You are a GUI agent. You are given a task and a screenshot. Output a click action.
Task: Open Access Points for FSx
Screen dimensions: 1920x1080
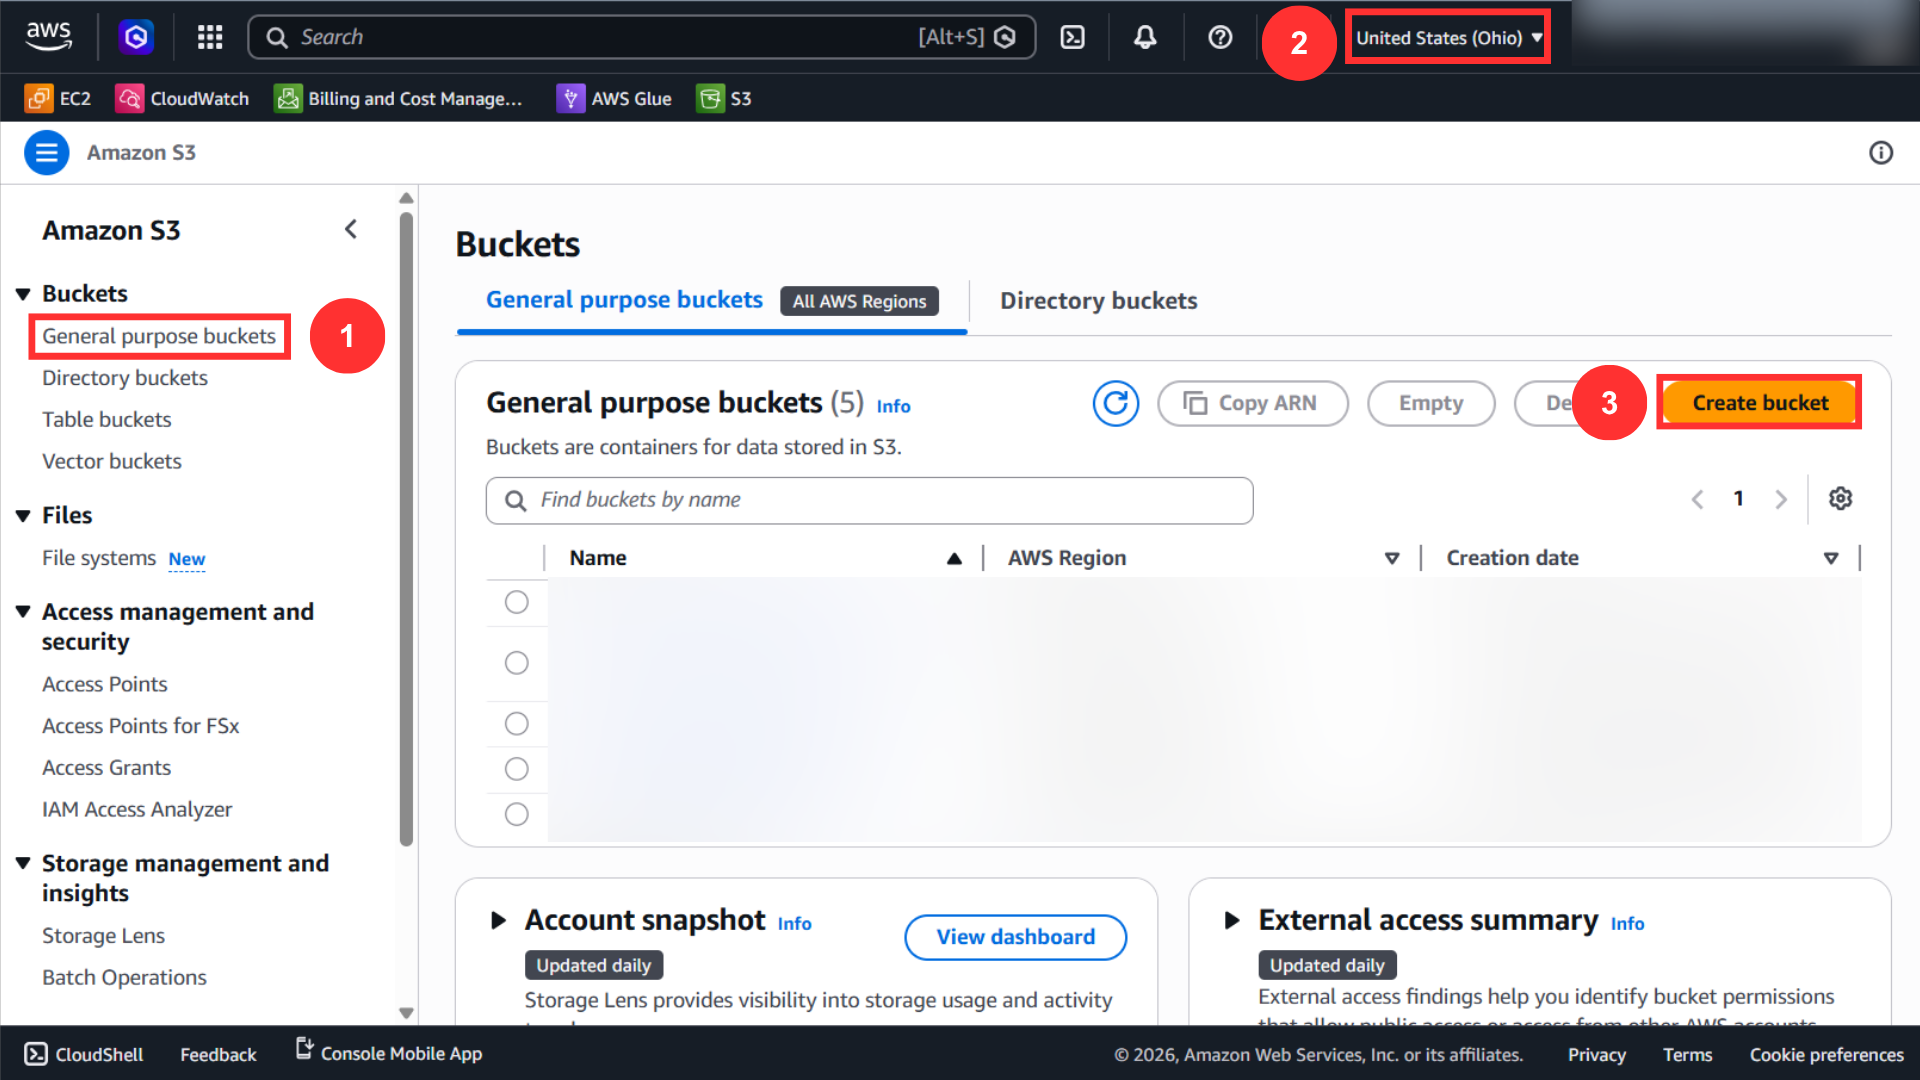pyautogui.click(x=141, y=726)
